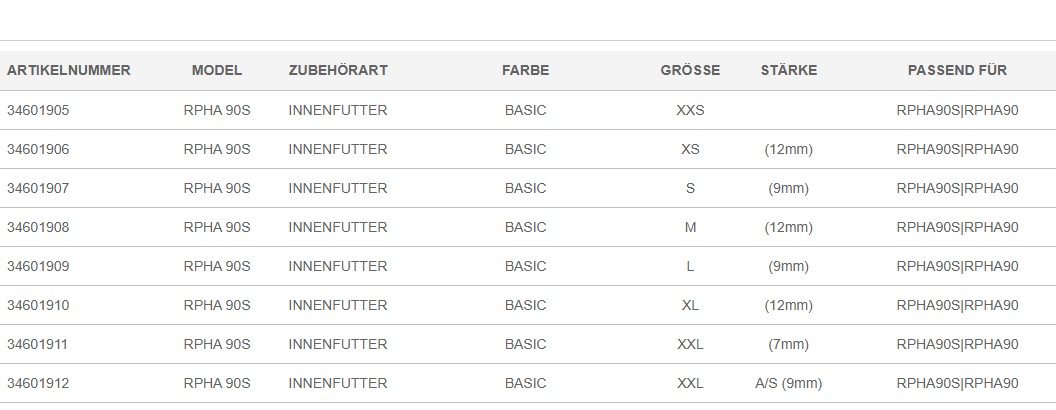Click the XXS size cell
This screenshot has width=1056, height=410.
[x=690, y=110]
